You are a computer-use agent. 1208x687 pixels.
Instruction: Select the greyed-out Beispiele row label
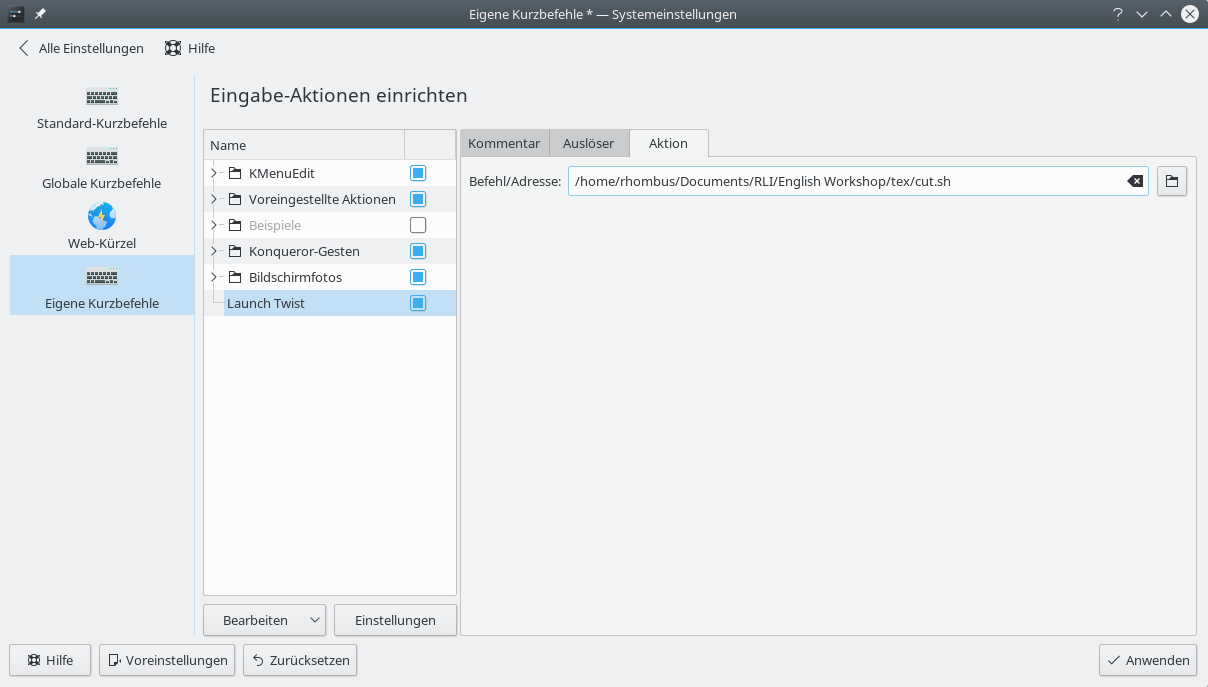point(275,225)
